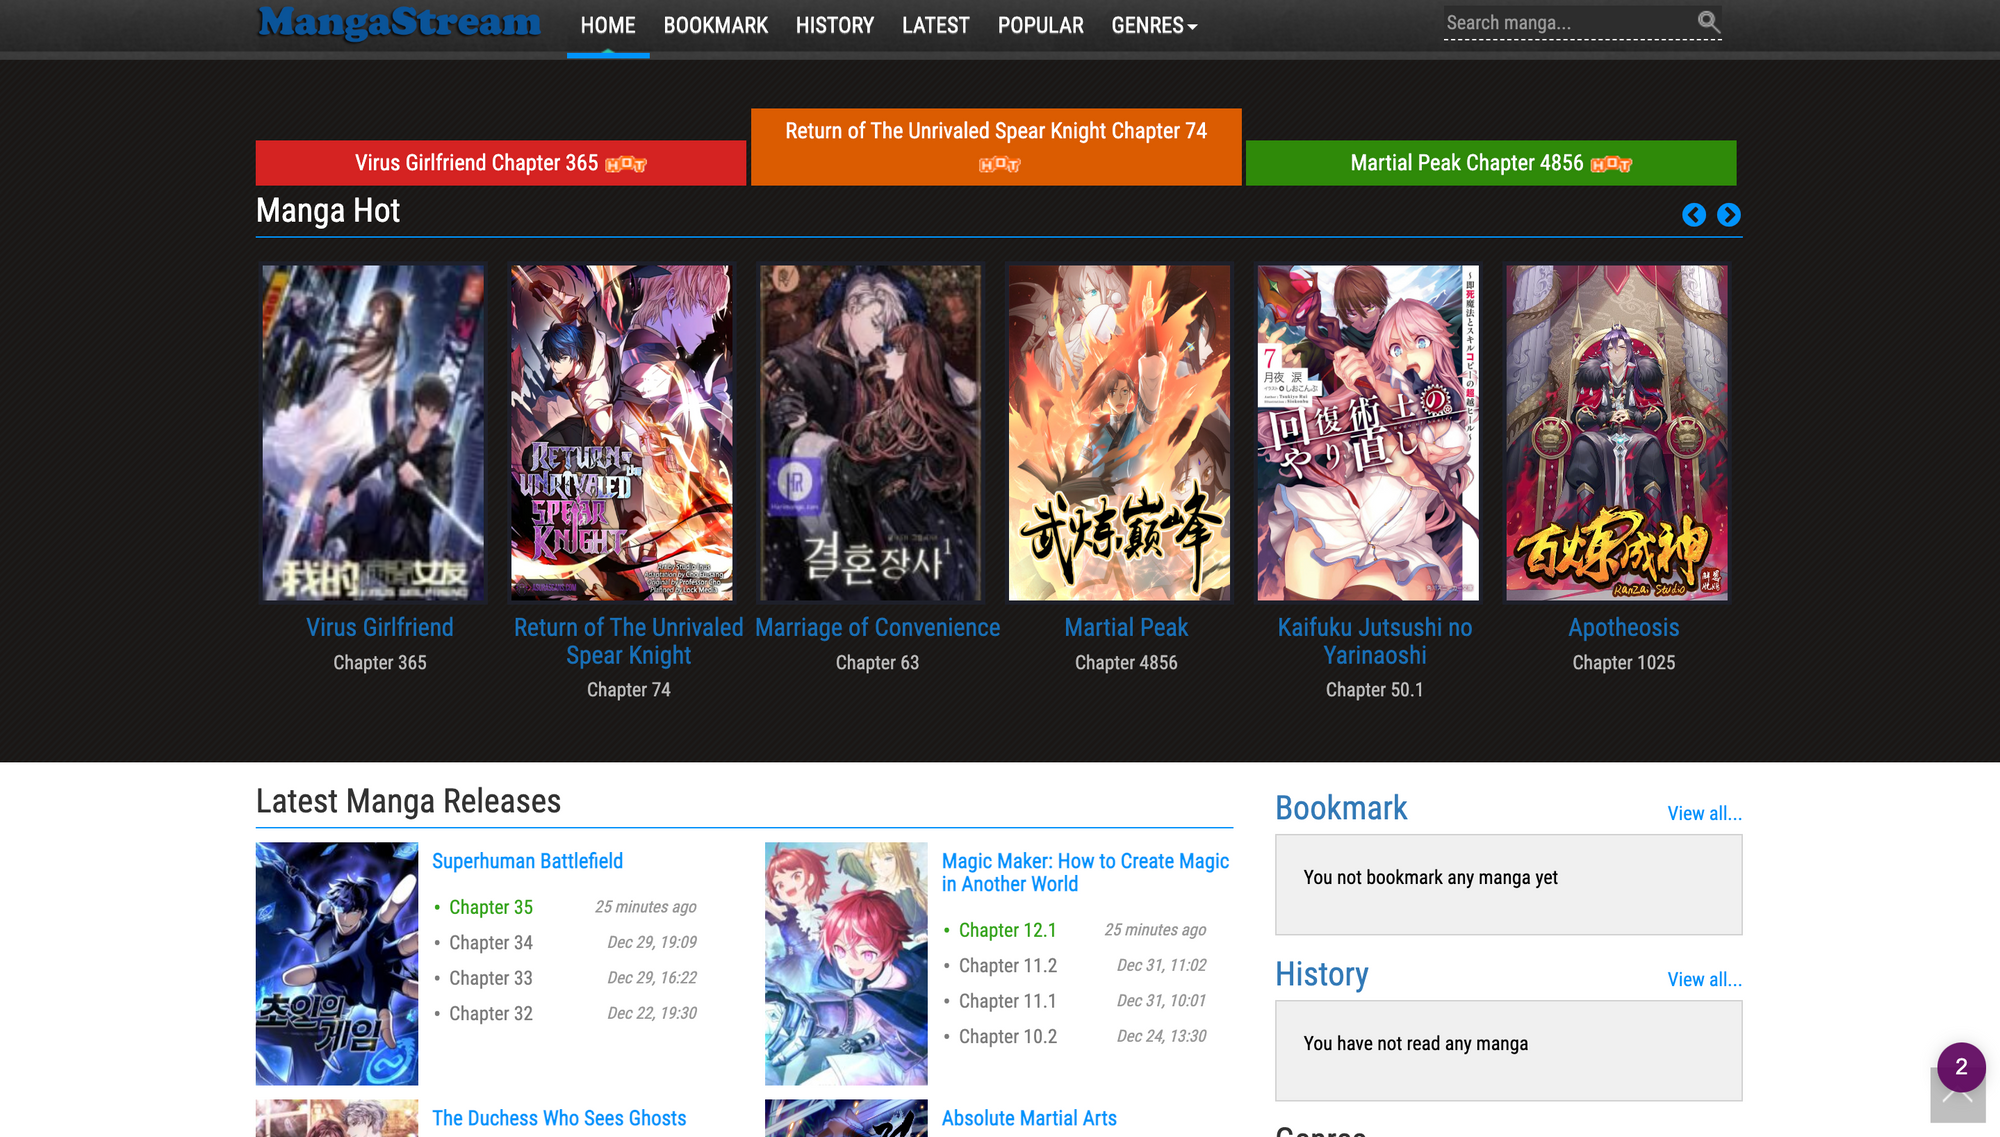Open the Popular nav item
The image size is (2000, 1137).
(1040, 26)
